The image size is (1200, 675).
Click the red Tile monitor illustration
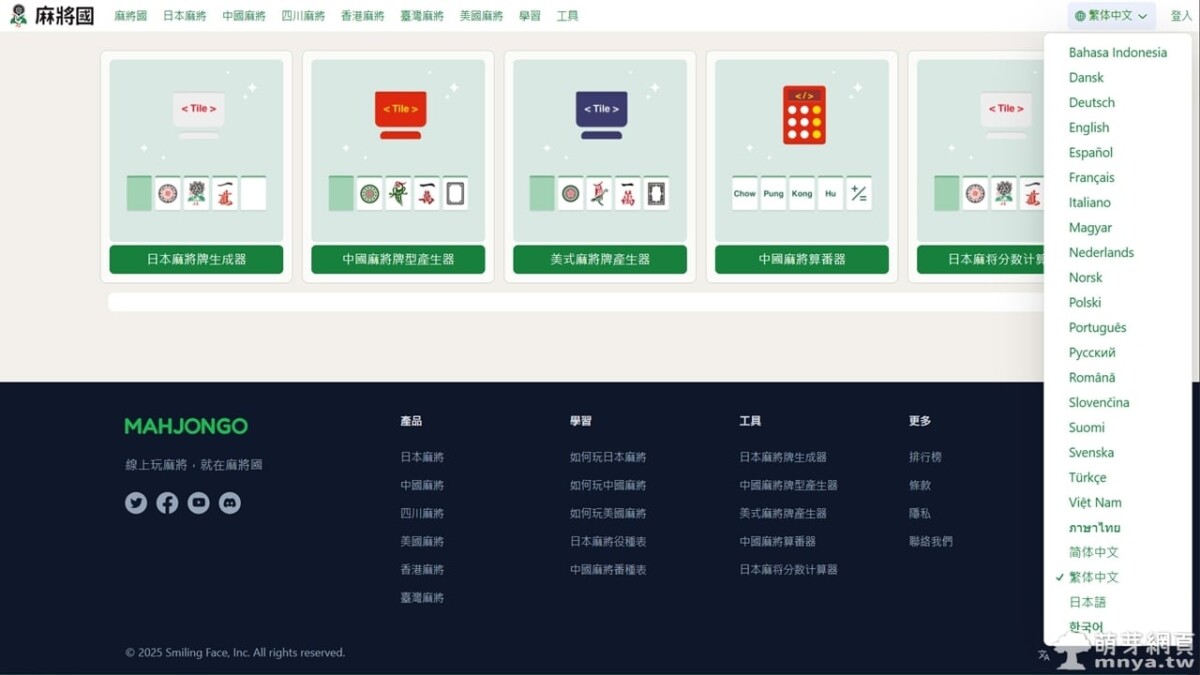click(400, 113)
